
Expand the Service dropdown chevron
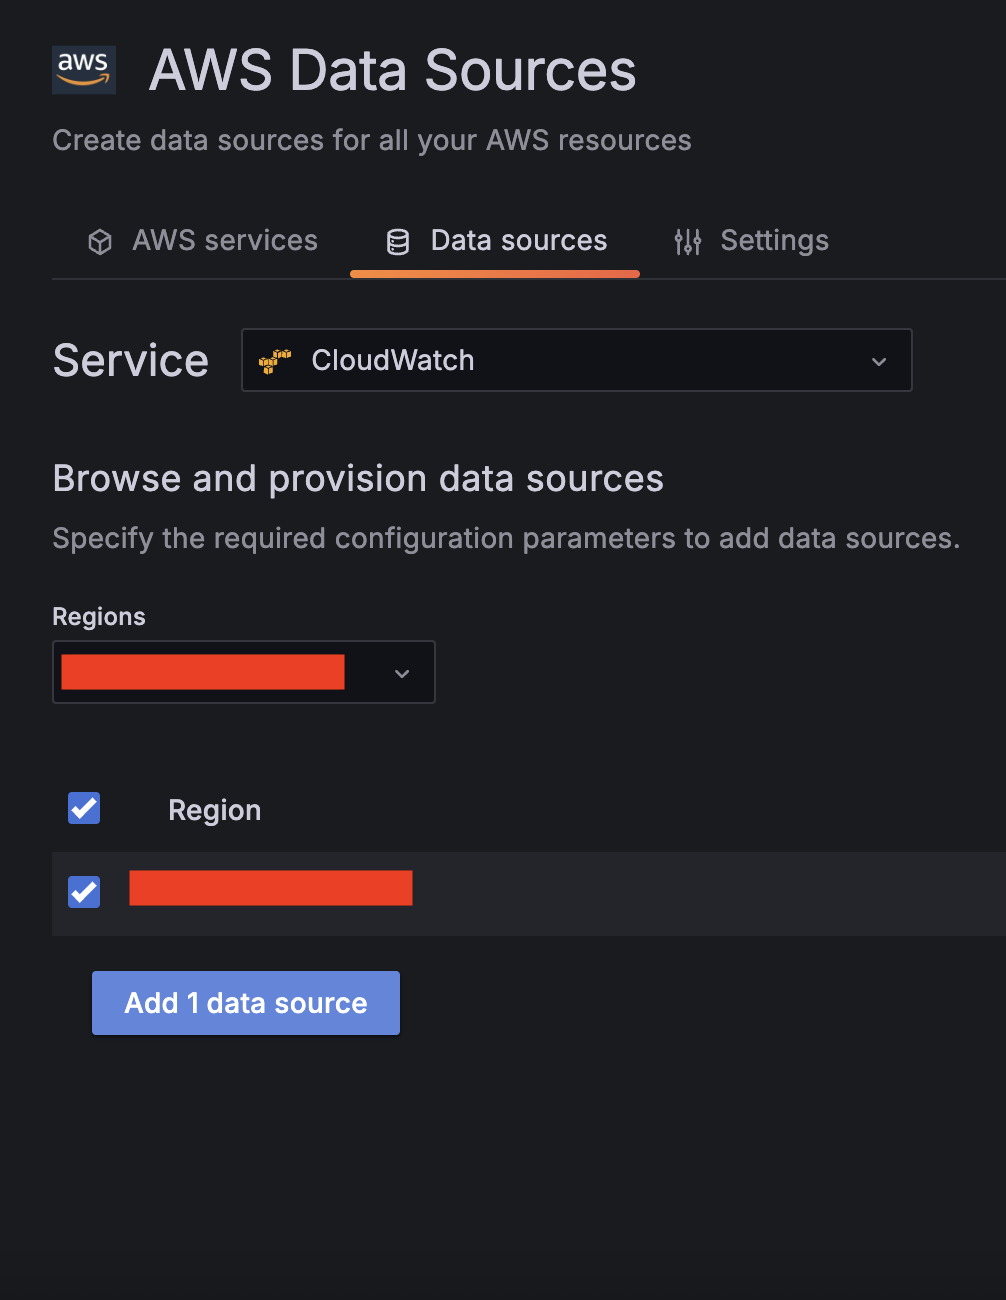pyautogui.click(x=879, y=361)
